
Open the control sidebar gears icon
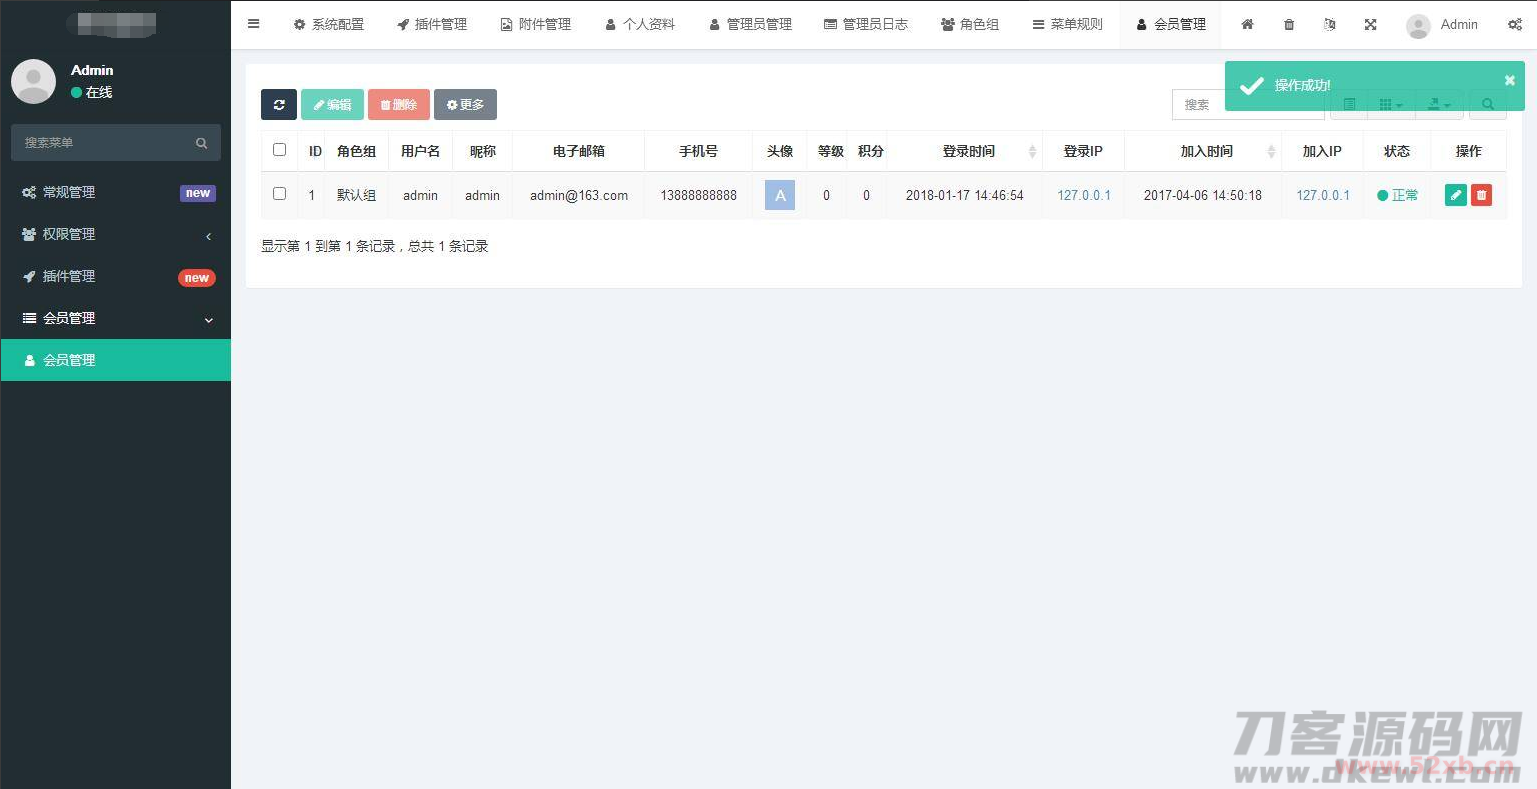[x=1514, y=25]
